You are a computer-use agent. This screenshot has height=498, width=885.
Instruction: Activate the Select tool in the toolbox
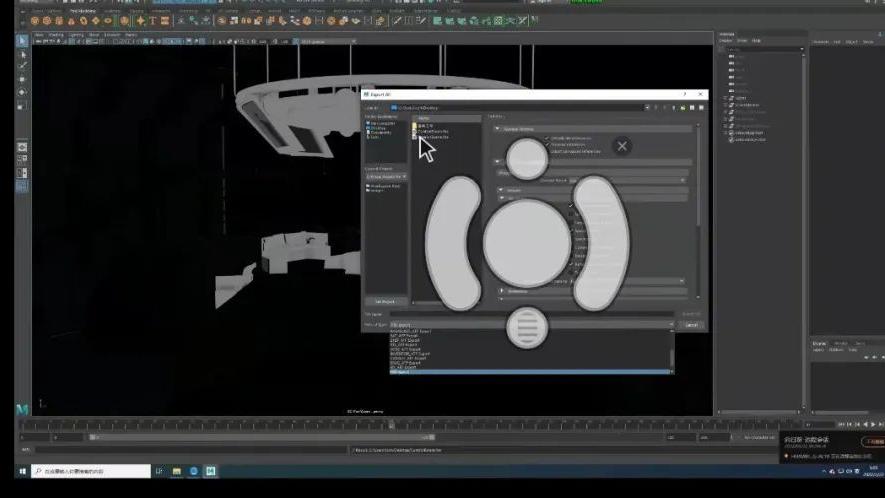click(x=22, y=40)
